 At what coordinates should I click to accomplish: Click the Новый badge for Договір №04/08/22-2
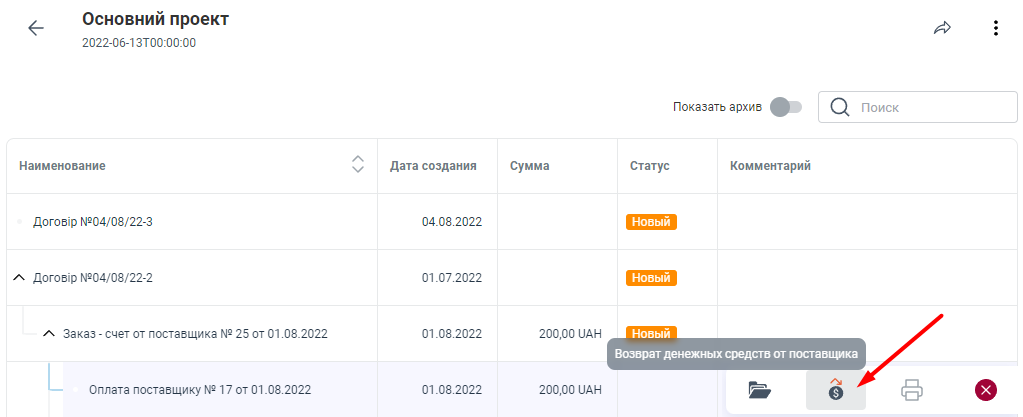pos(651,277)
